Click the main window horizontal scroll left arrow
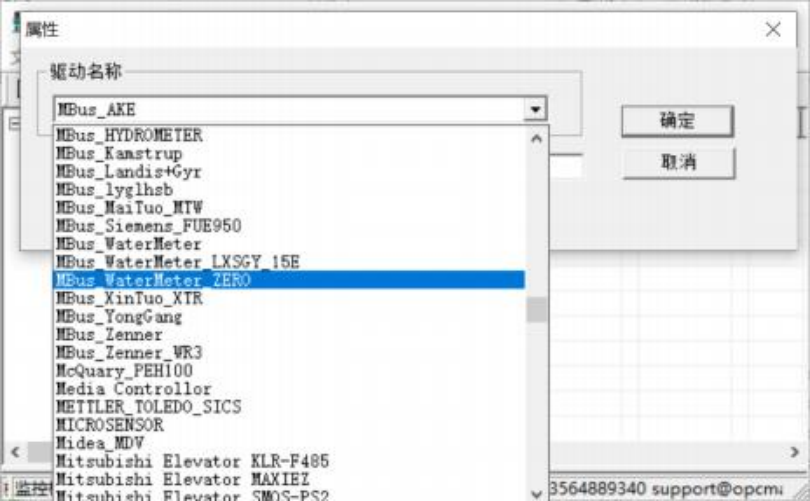 15,452
